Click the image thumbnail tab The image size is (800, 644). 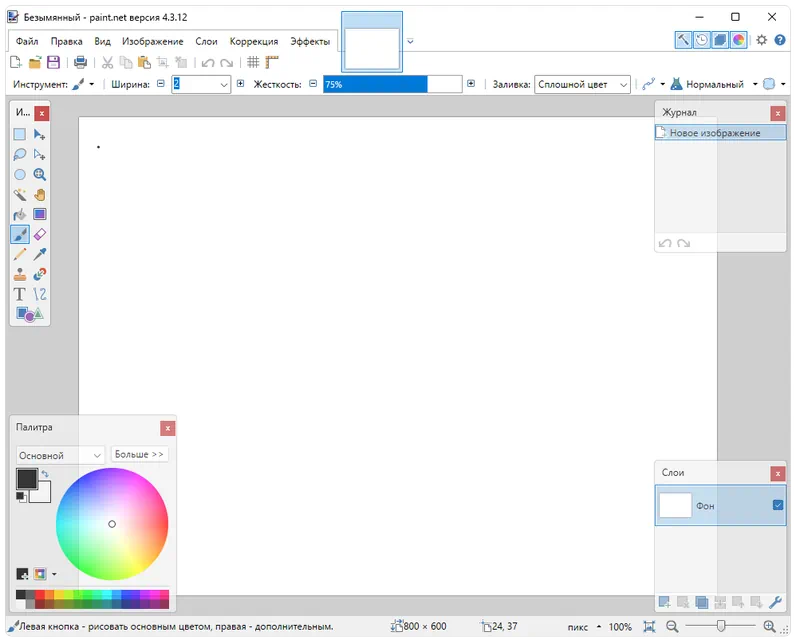372,42
